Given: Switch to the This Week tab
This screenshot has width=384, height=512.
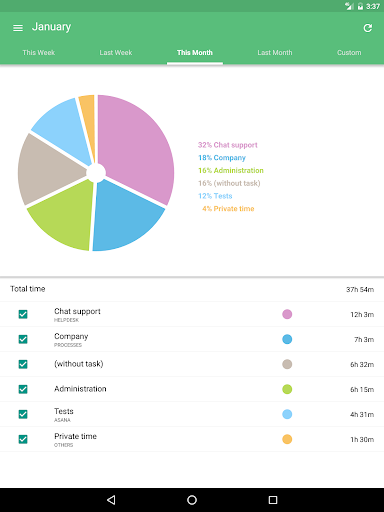Looking at the screenshot, I should (39, 53).
